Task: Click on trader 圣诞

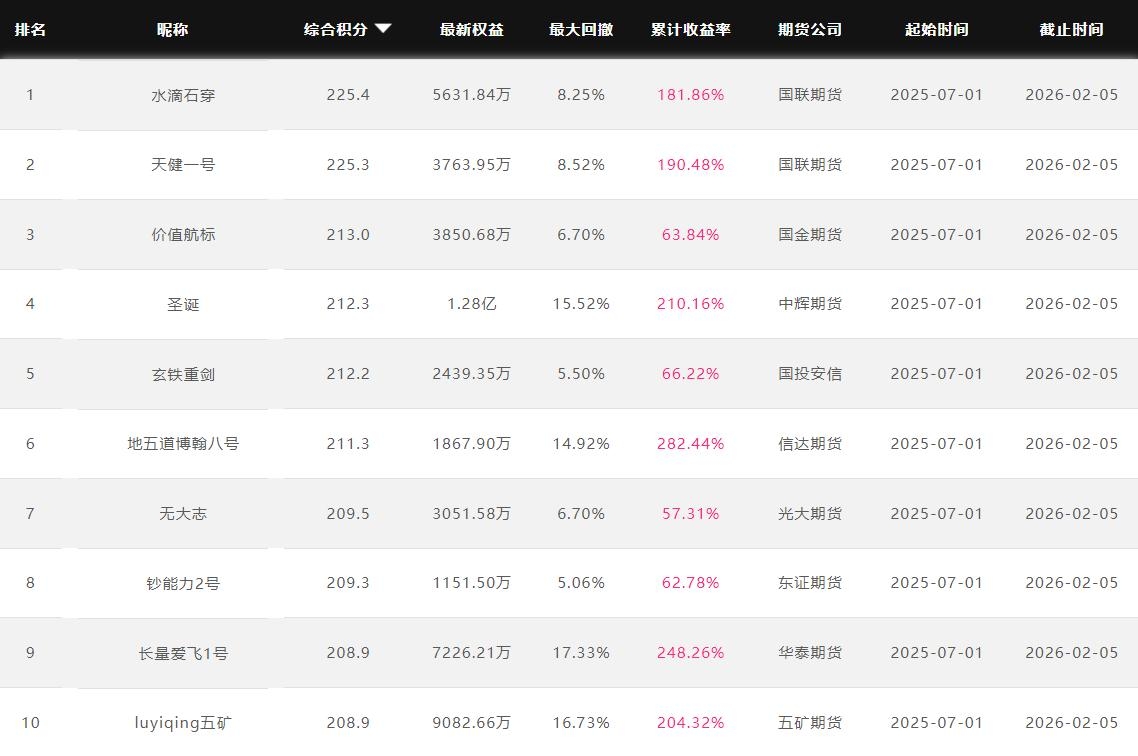Action: 183,304
